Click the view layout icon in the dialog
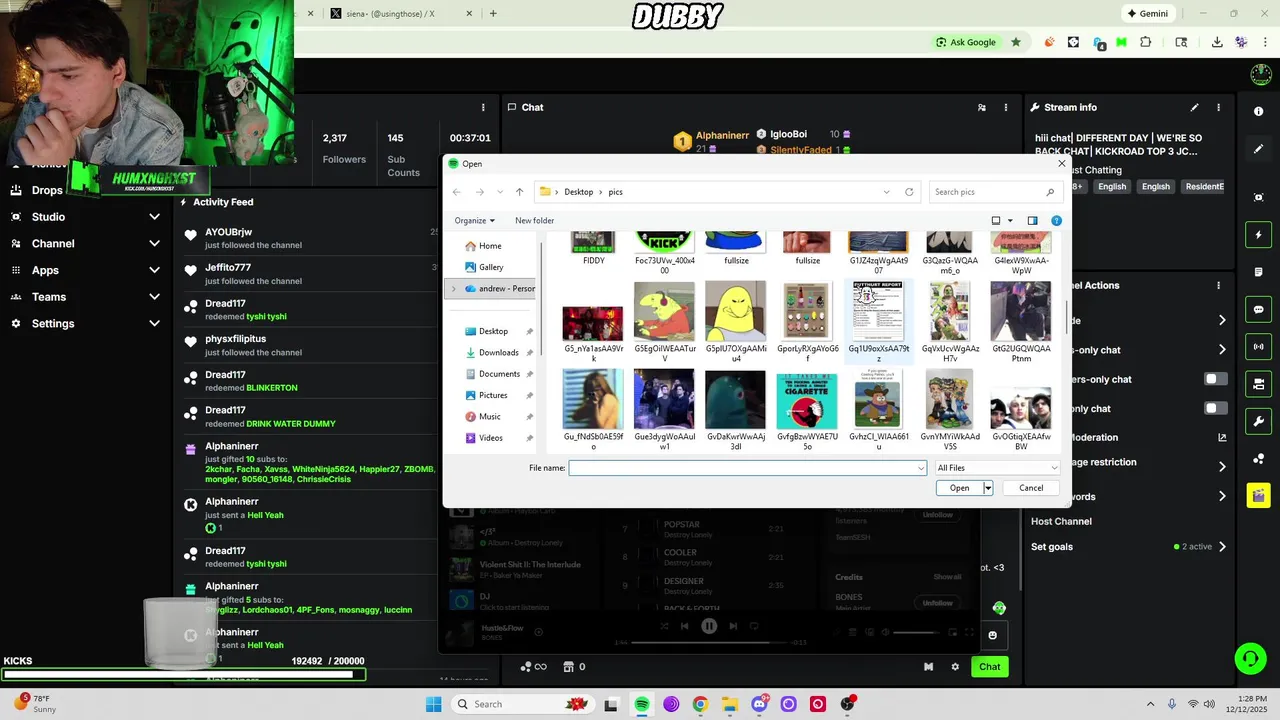 [x=996, y=221]
